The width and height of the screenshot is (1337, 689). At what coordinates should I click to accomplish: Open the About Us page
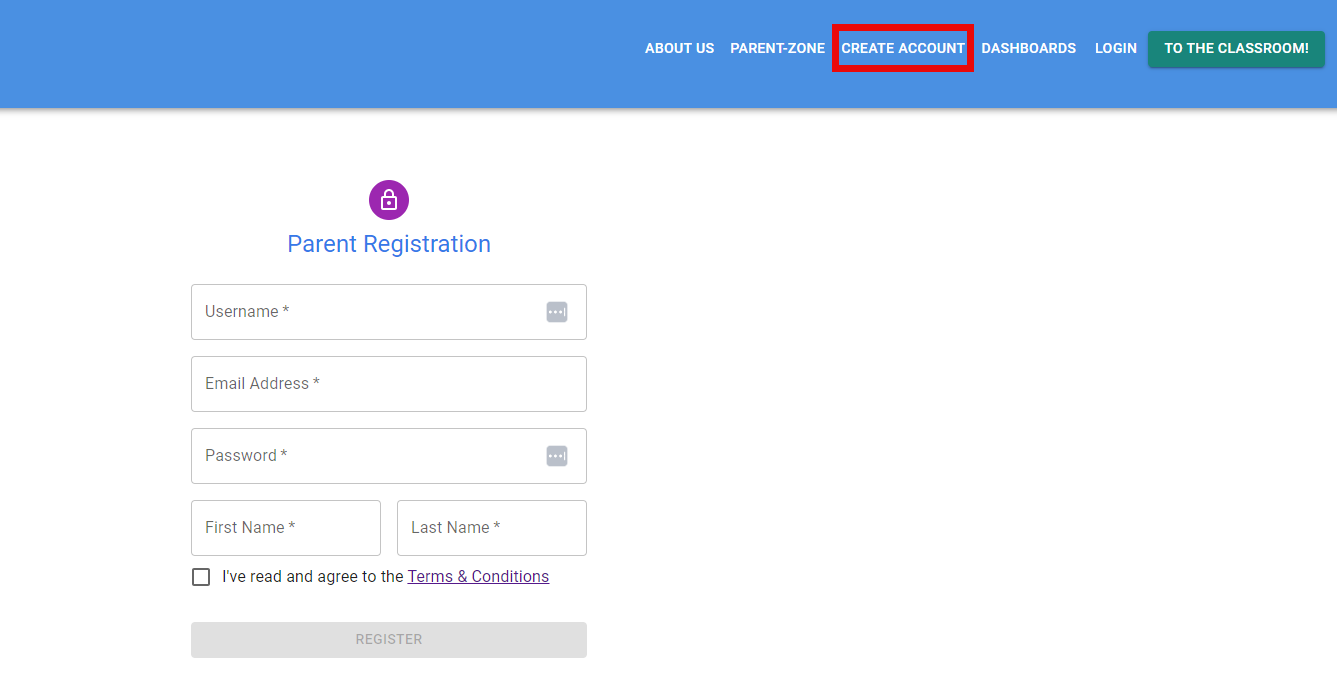pos(679,48)
